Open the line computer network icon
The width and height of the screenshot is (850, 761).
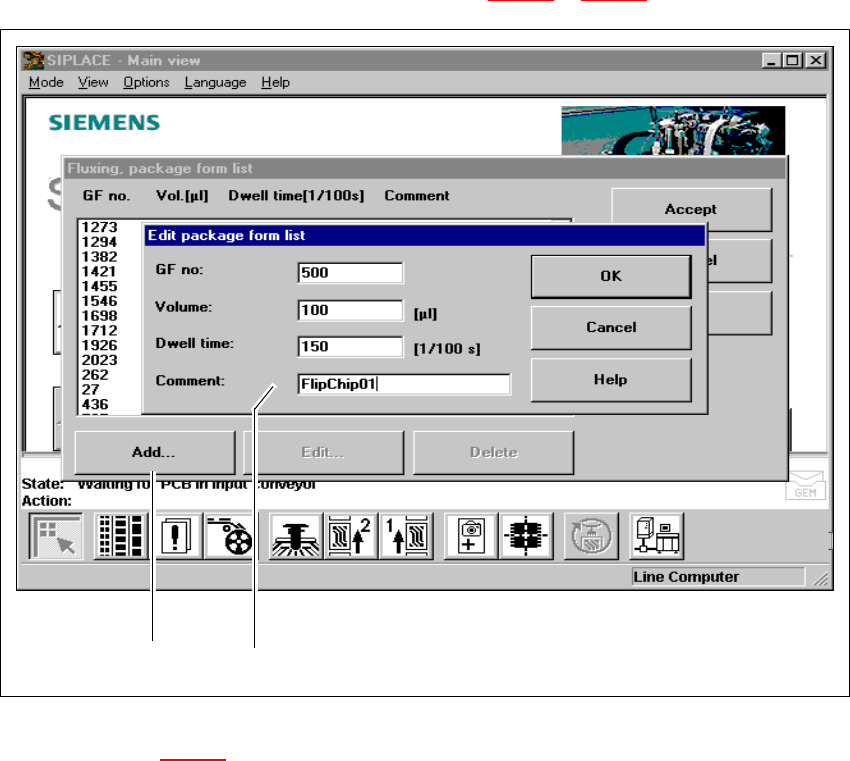656,536
